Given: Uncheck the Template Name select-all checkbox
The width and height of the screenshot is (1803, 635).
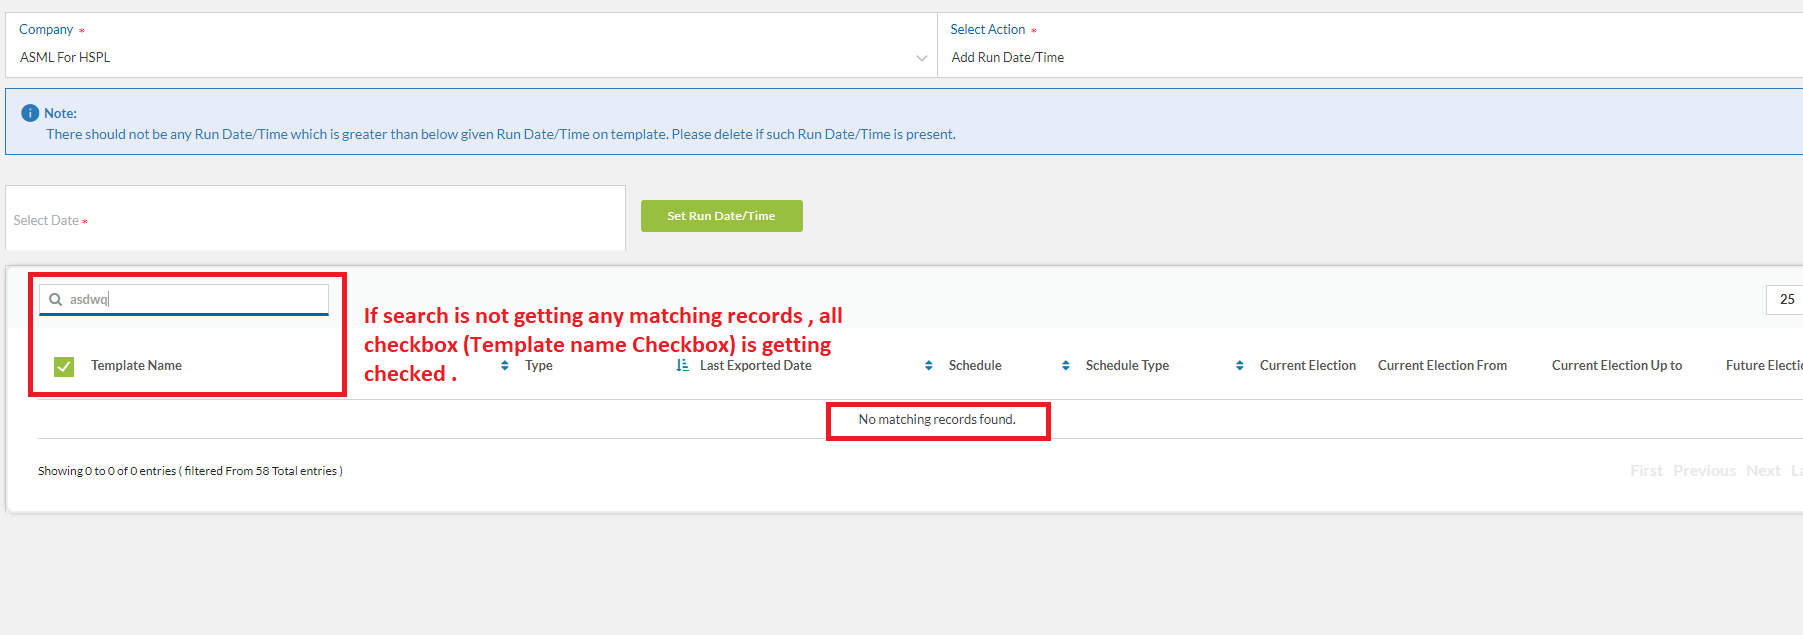Looking at the screenshot, I should [64, 367].
